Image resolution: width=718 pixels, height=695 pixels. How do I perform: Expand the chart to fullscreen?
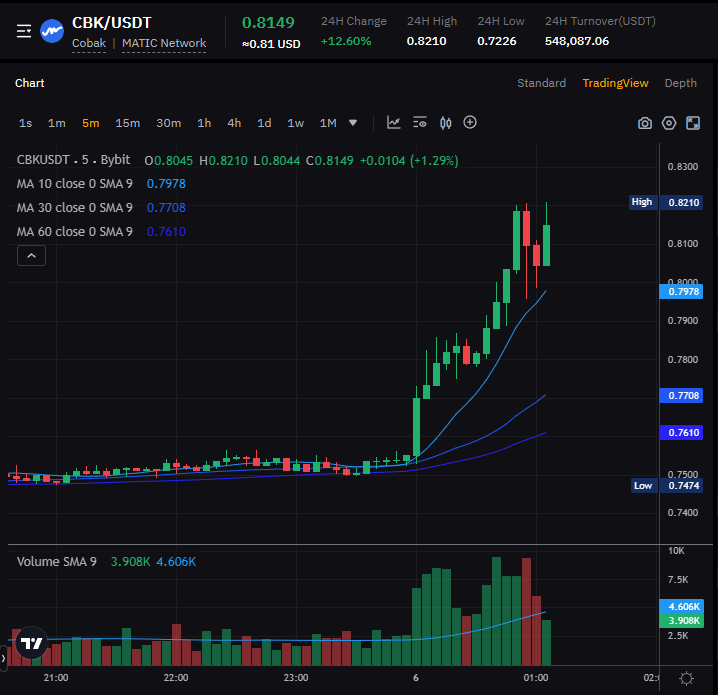pyautogui.click(x=693, y=123)
